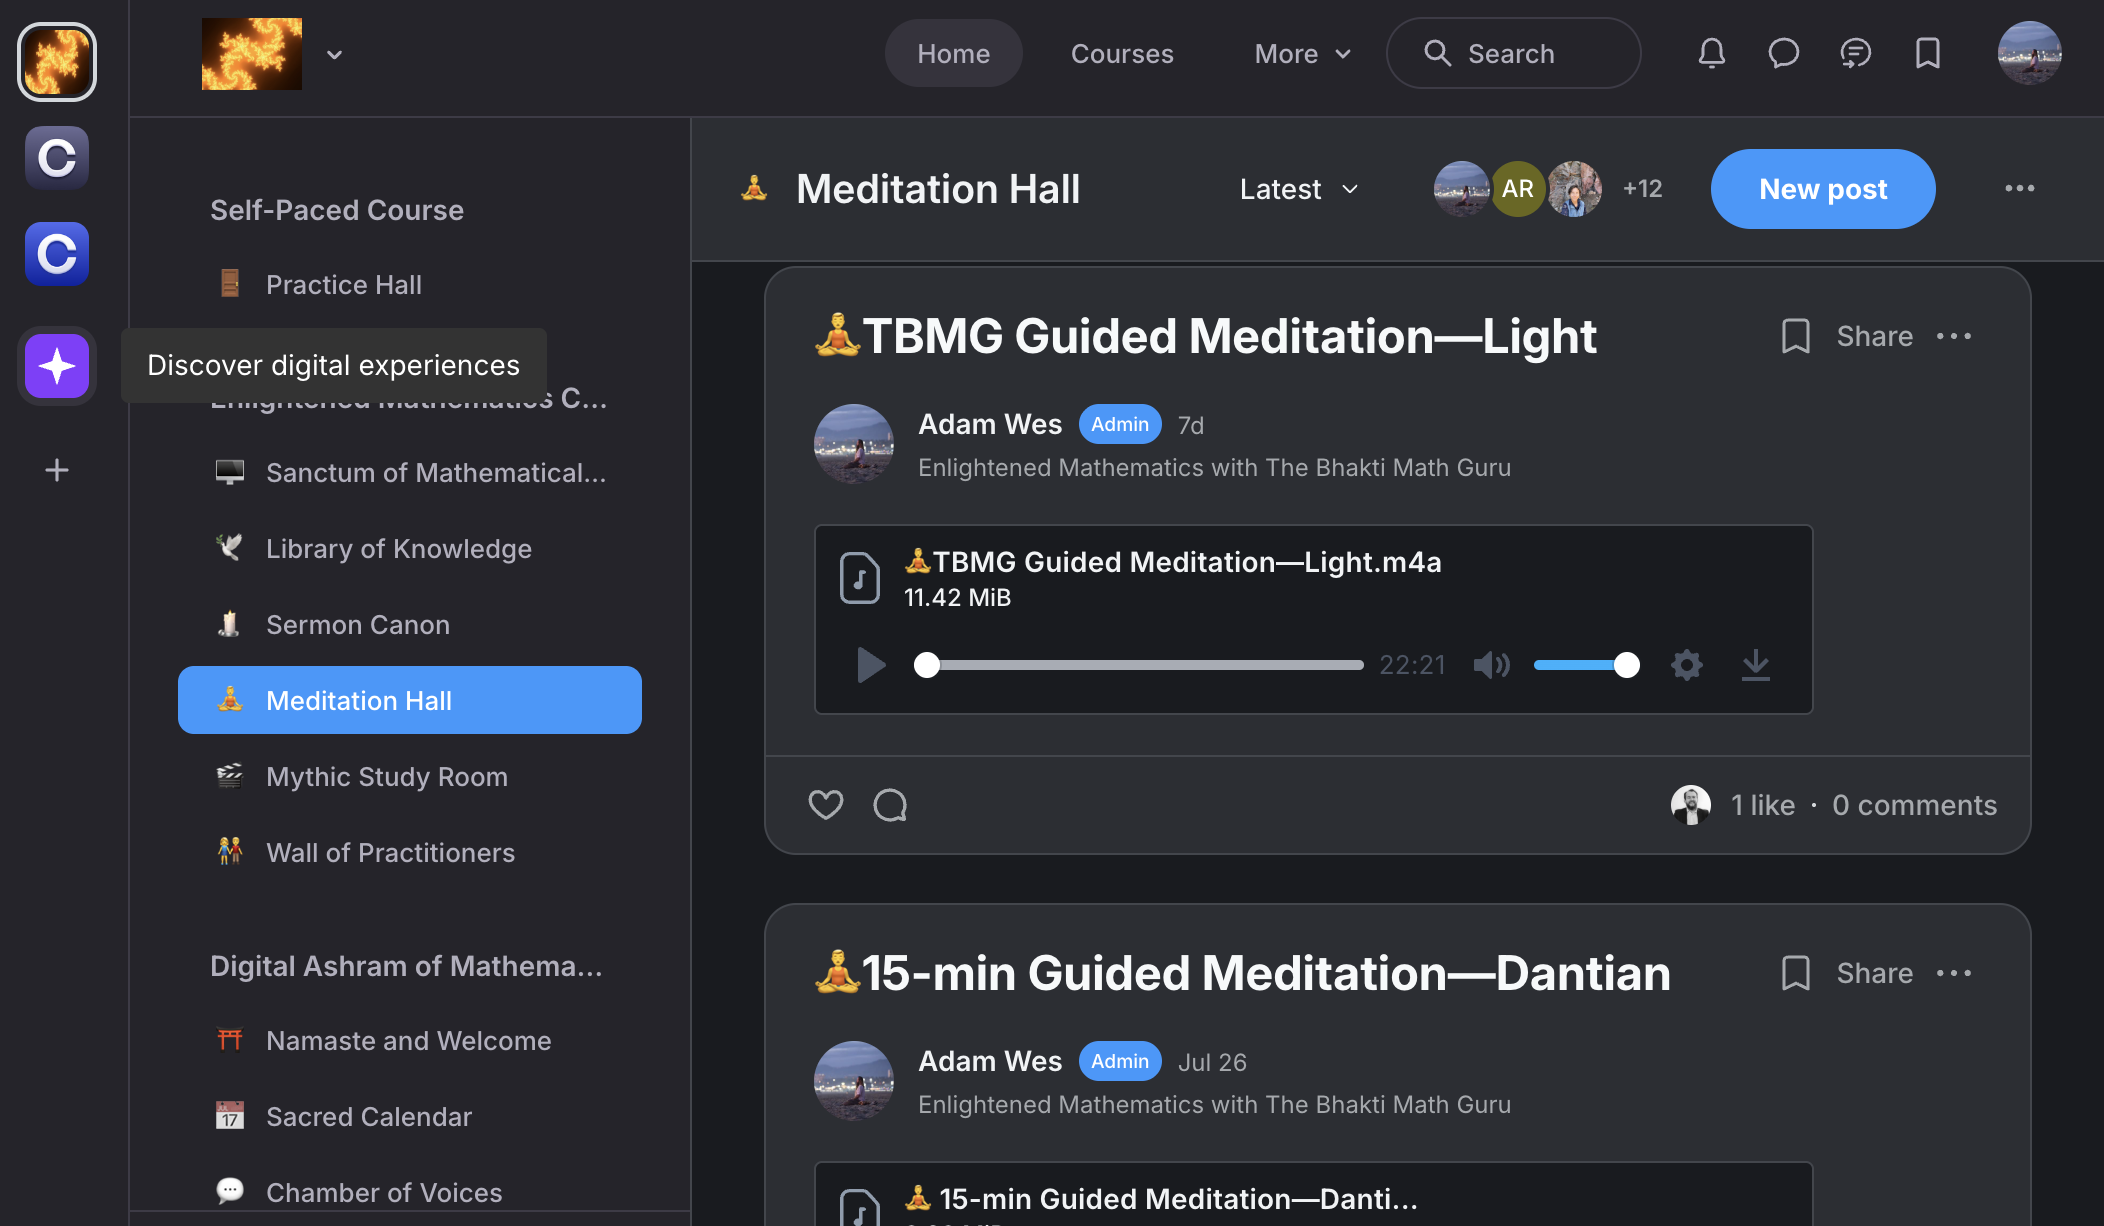The height and width of the screenshot is (1226, 2104).
Task: Open the Latest sort dropdown
Action: point(1298,189)
